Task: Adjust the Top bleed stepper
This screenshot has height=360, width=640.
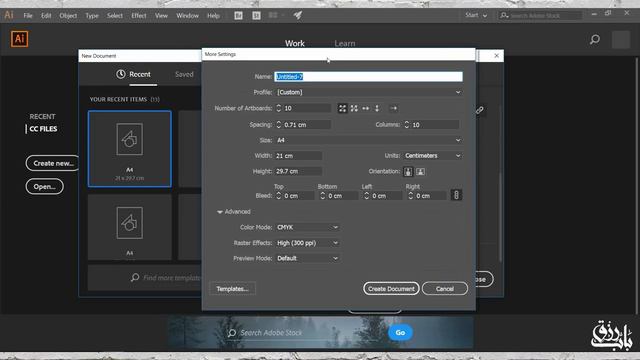Action: [279, 196]
